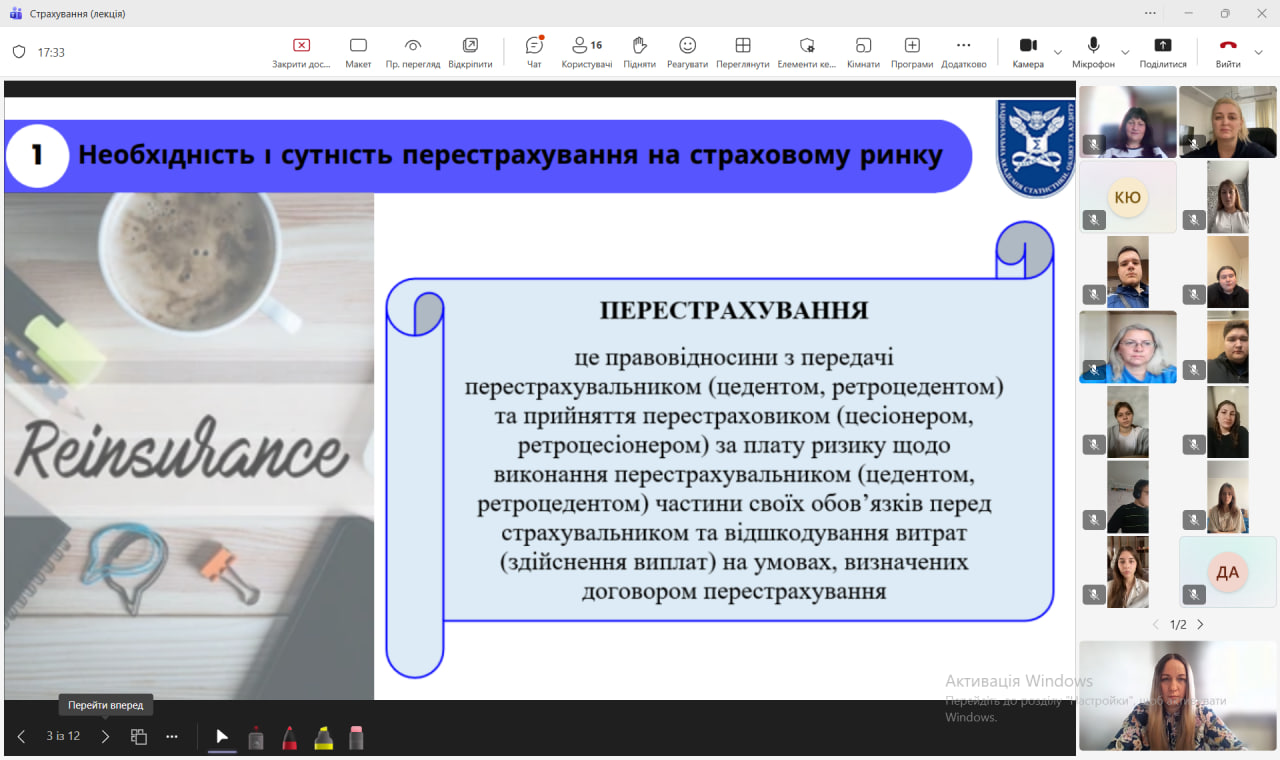Toggle Підняти raise hand

coord(639,52)
